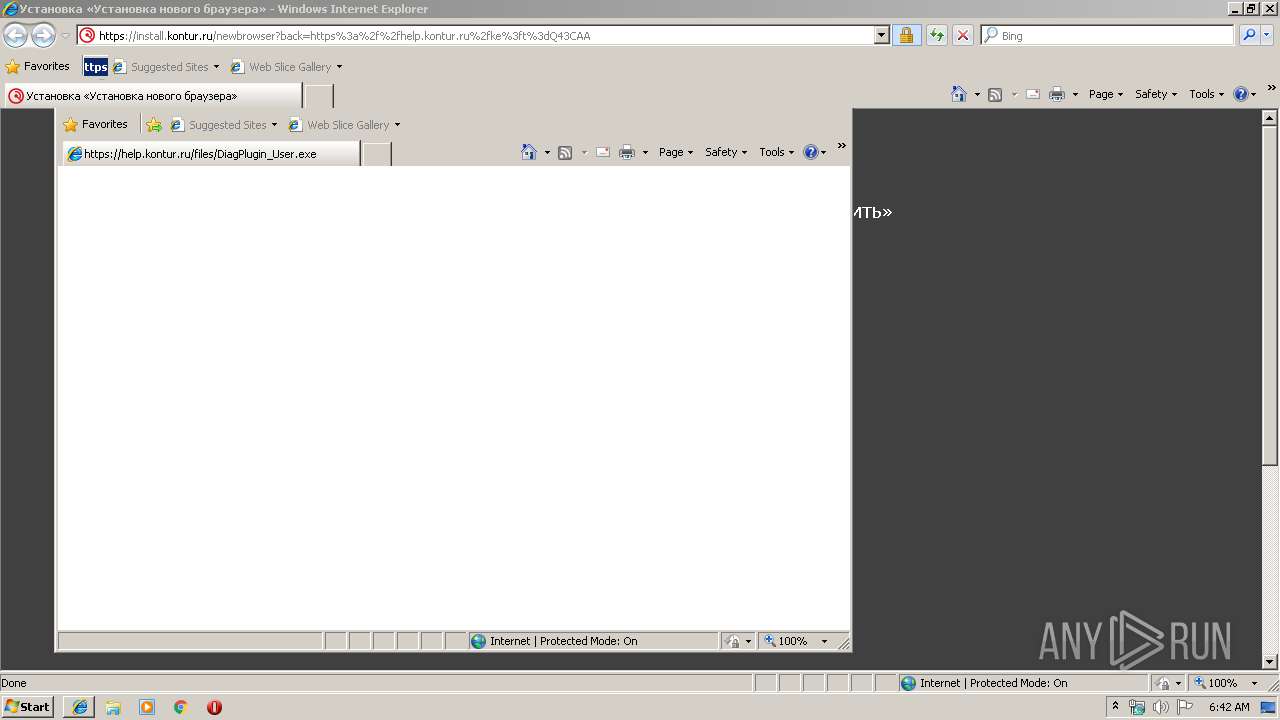Expand the top Web Slice Gallery dropdown arrow
1280x720 pixels.
tap(339, 67)
